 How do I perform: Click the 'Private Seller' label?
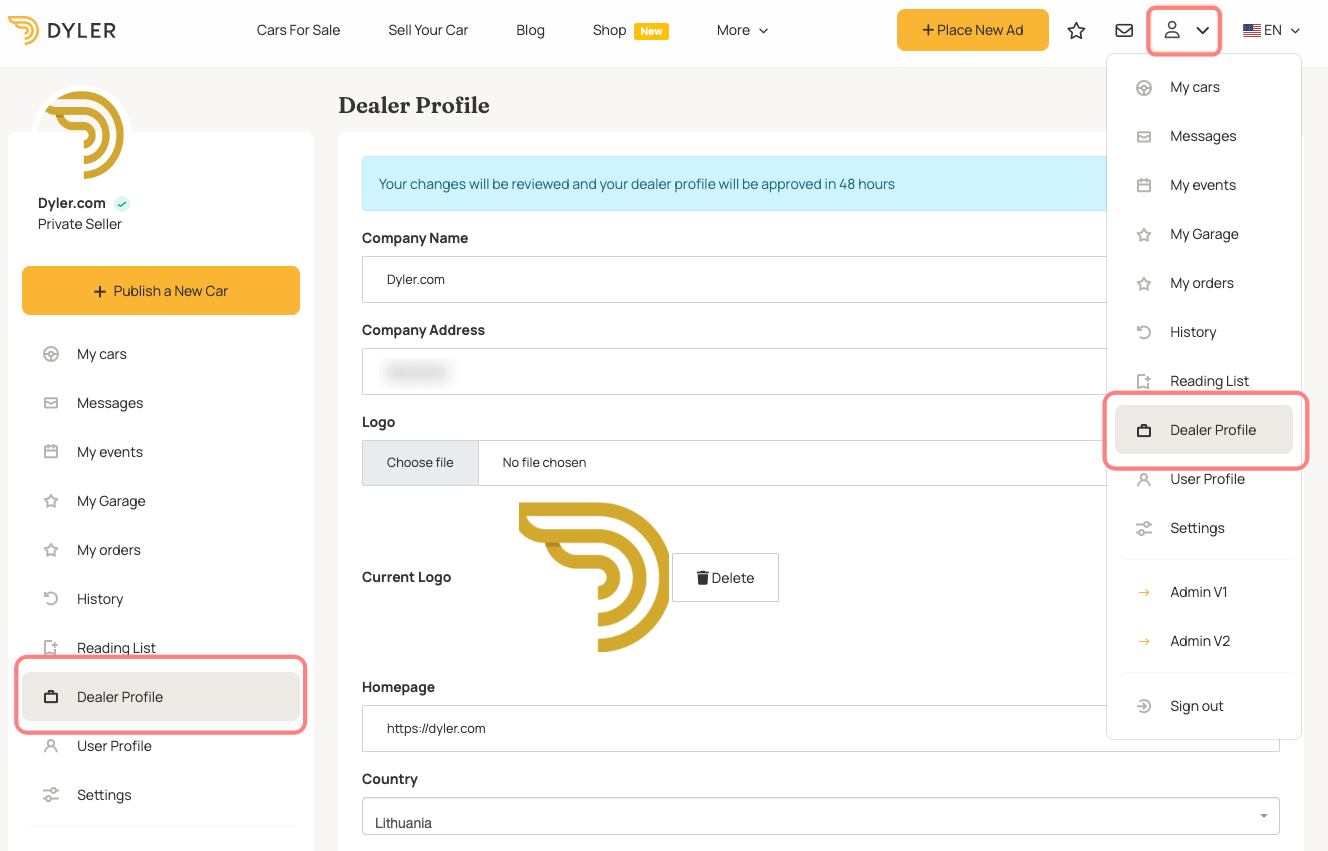tap(80, 224)
